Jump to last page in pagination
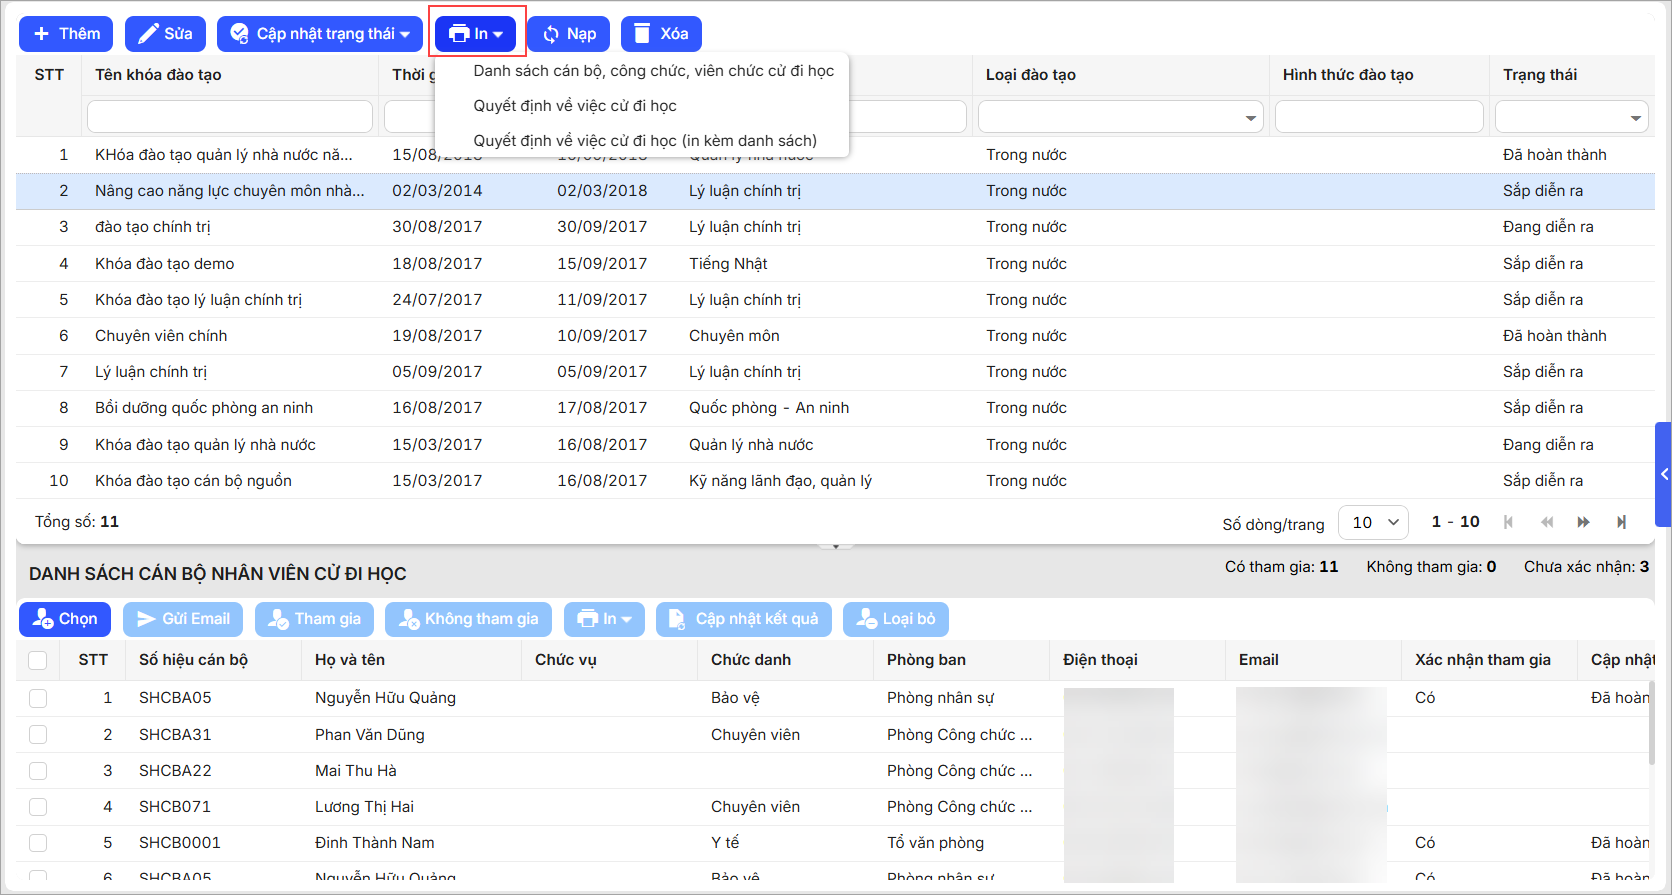 [1621, 522]
